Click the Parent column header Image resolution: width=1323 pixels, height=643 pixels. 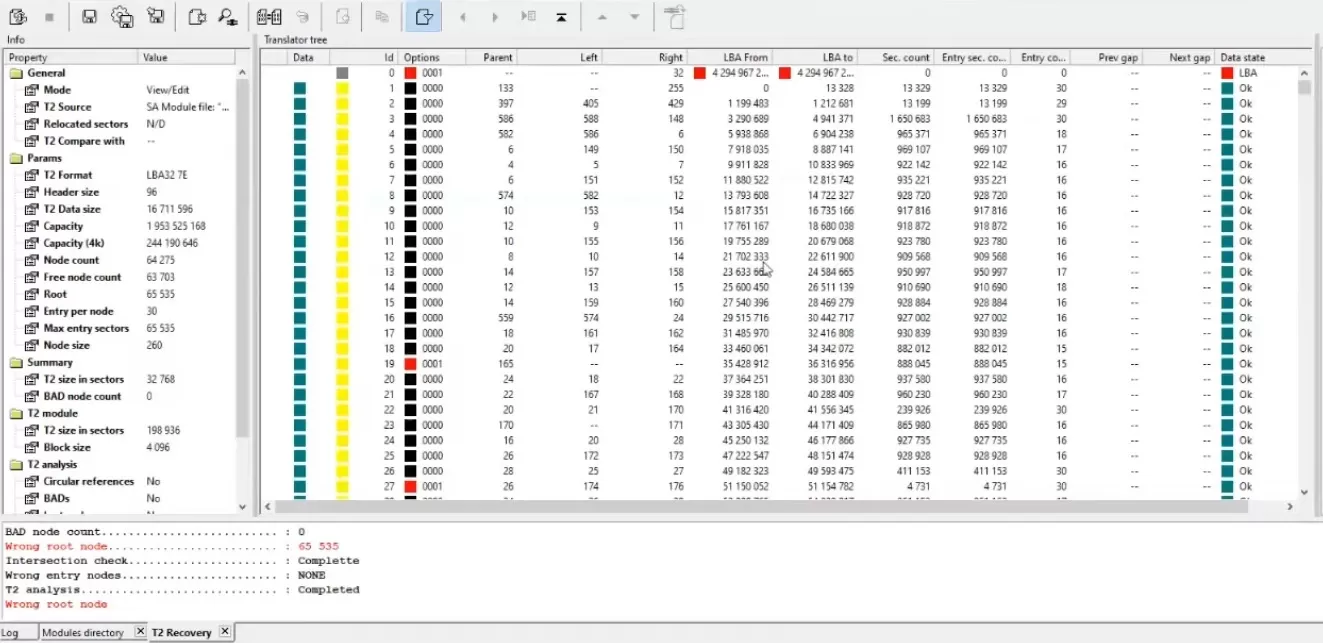coord(492,57)
